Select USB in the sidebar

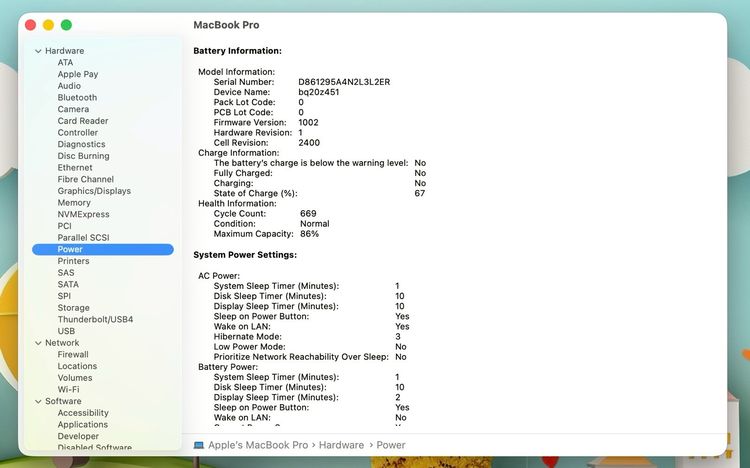pyautogui.click(x=66, y=331)
